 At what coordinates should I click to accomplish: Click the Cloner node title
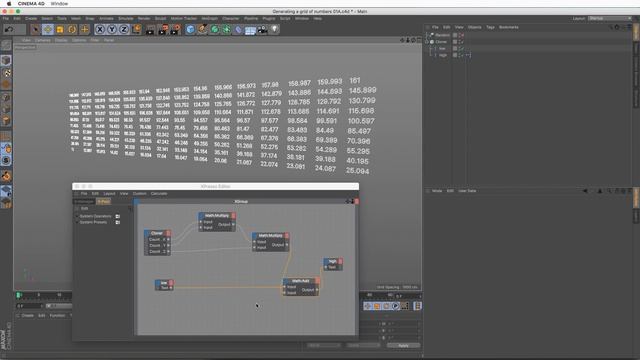(157, 233)
